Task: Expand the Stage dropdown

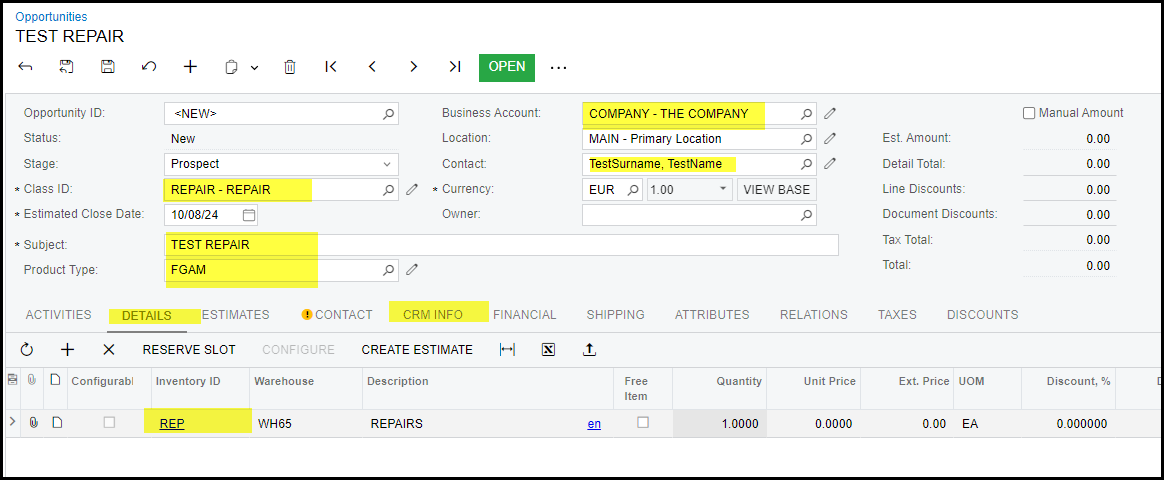Action: pyautogui.click(x=387, y=164)
